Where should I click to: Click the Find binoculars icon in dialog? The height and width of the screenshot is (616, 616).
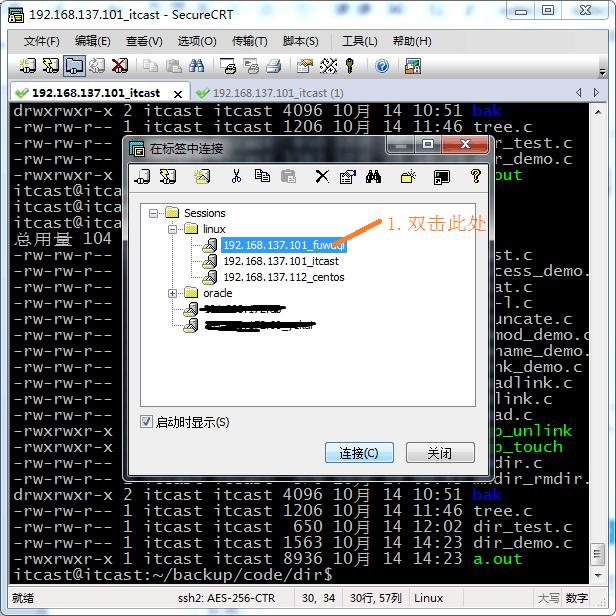[x=374, y=176]
